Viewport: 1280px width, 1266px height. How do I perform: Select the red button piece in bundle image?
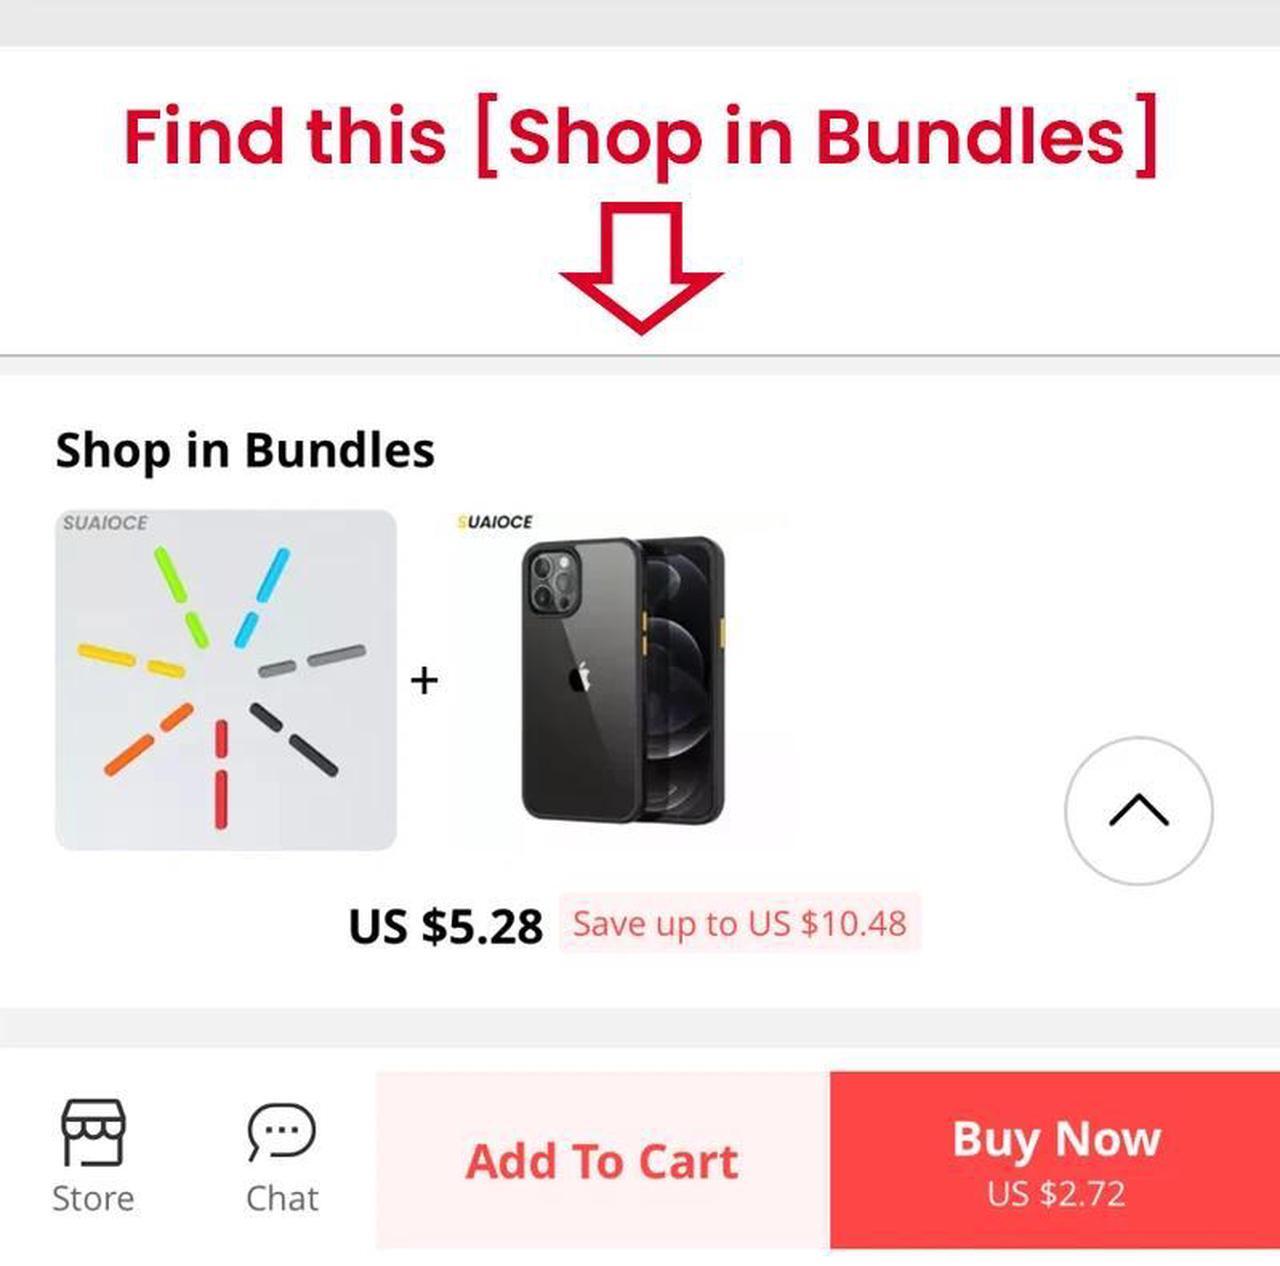tap(221, 774)
